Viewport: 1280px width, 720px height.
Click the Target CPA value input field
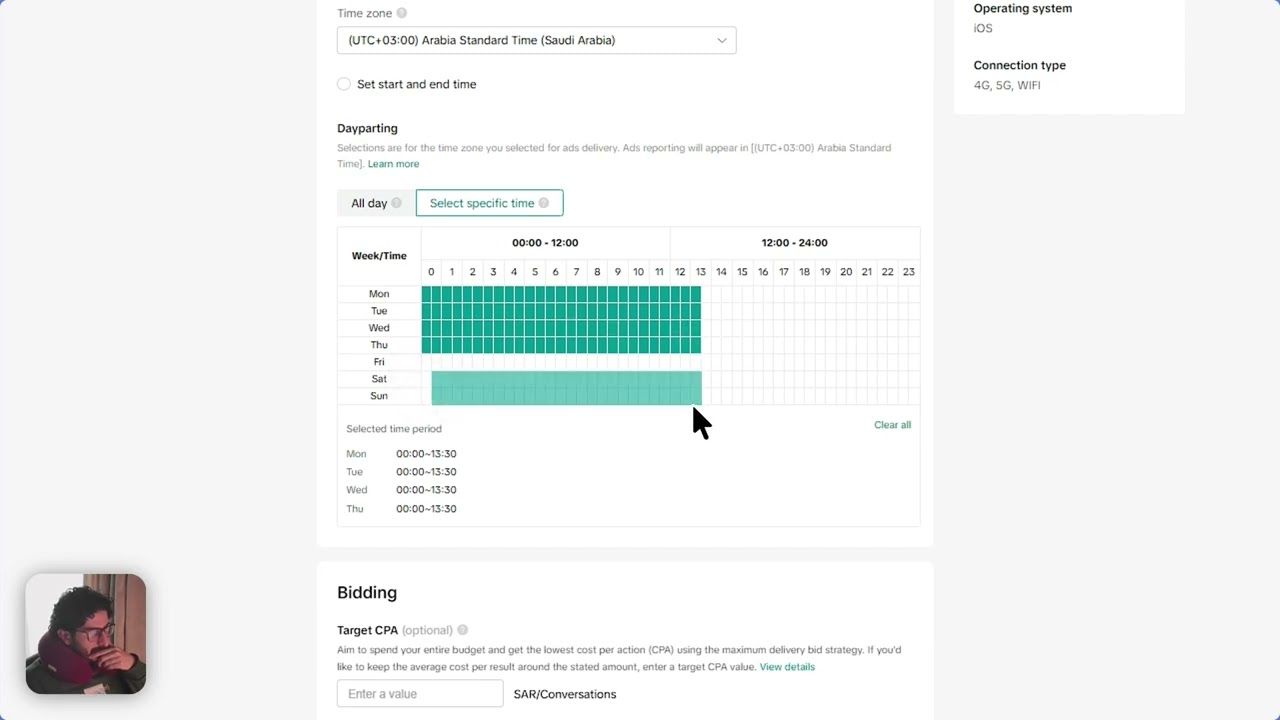click(420, 694)
